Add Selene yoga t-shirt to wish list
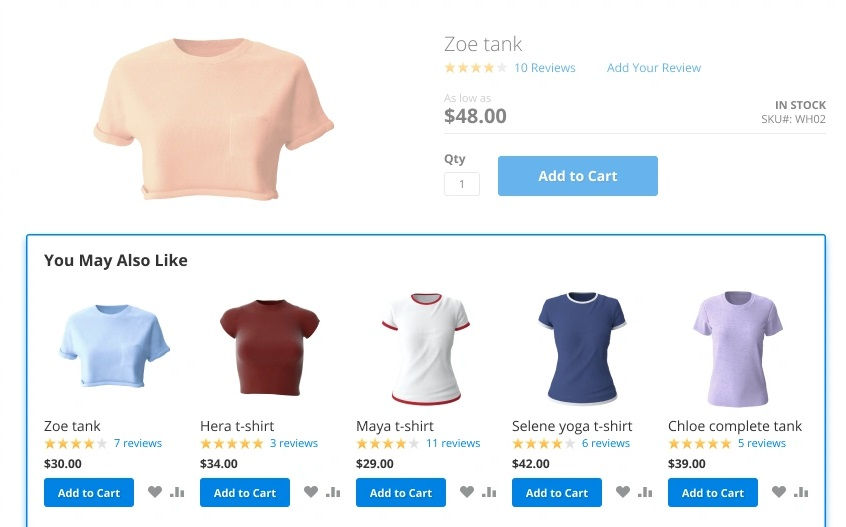 click(623, 491)
